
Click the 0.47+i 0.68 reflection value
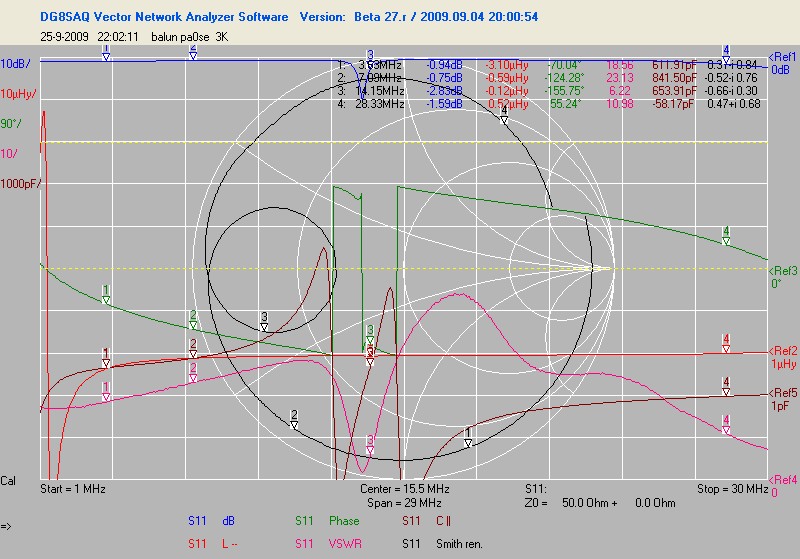734,104
